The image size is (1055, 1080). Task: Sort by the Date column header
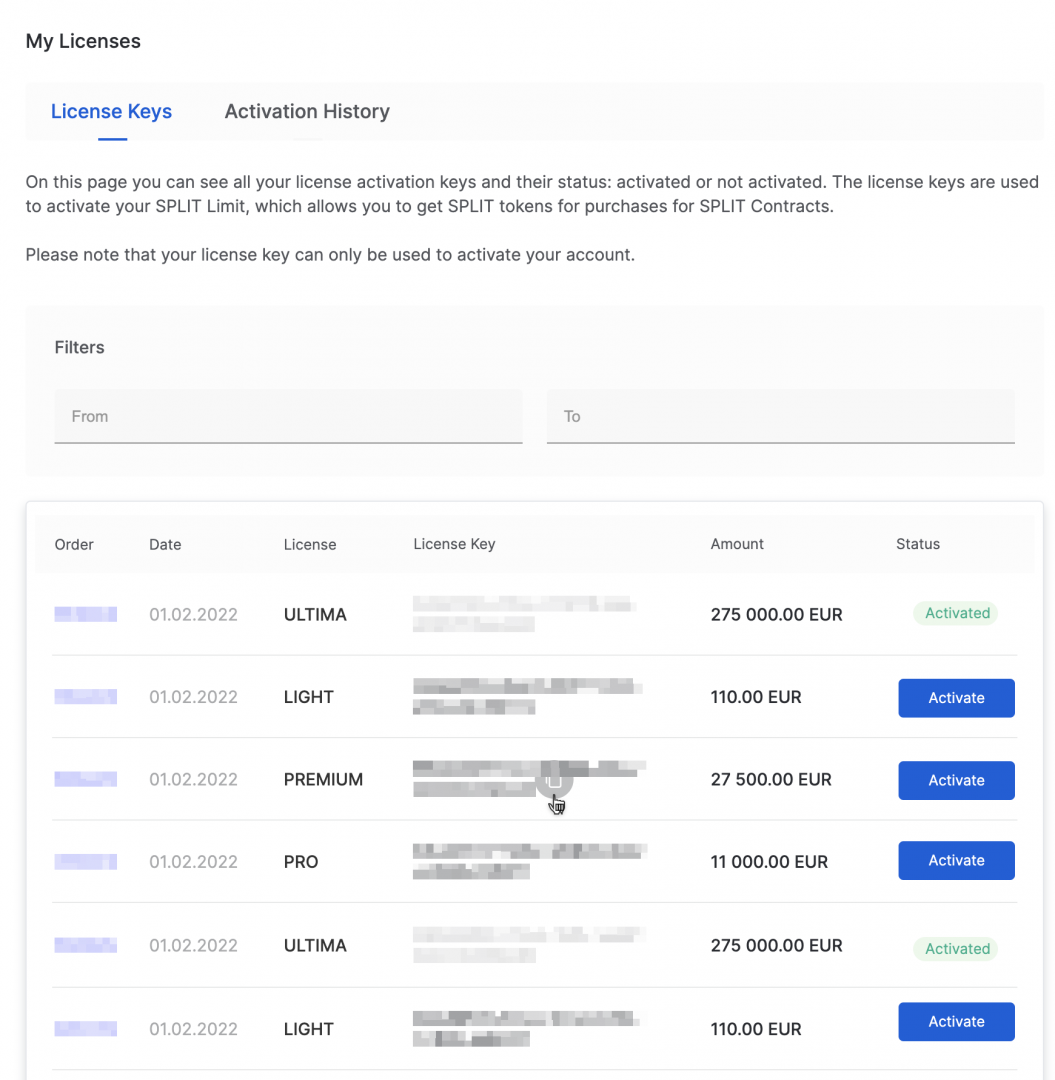165,545
